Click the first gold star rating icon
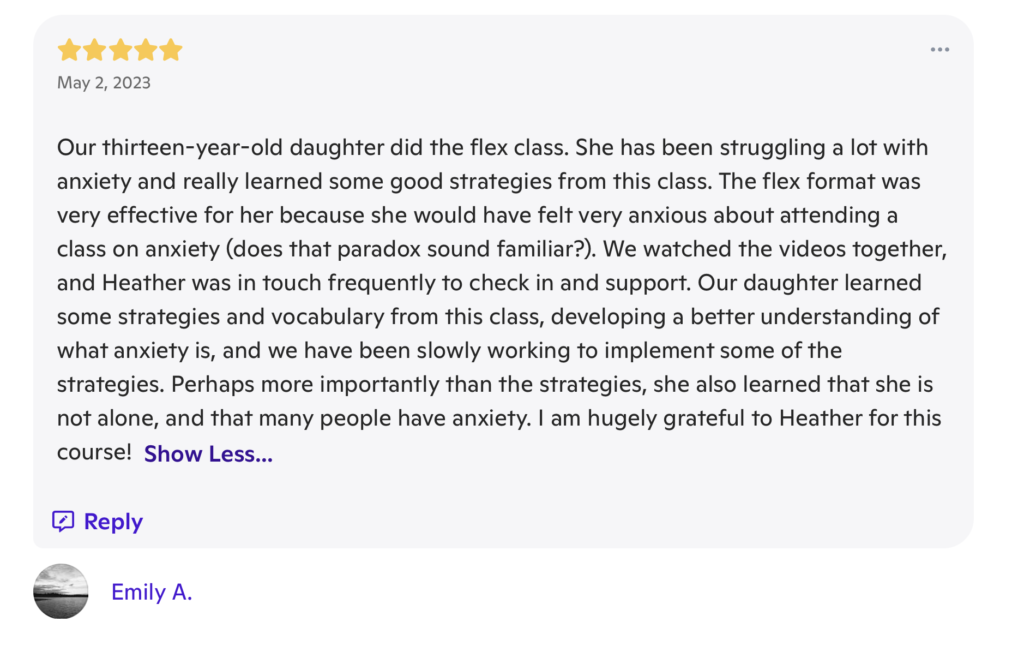The width and height of the screenshot is (1024, 646). pos(69,48)
